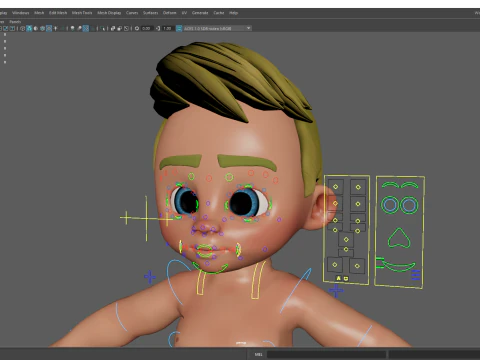The image size is (480, 360).
Task: Click the yellow A icon on slider panel
Action: (x=339, y=278)
